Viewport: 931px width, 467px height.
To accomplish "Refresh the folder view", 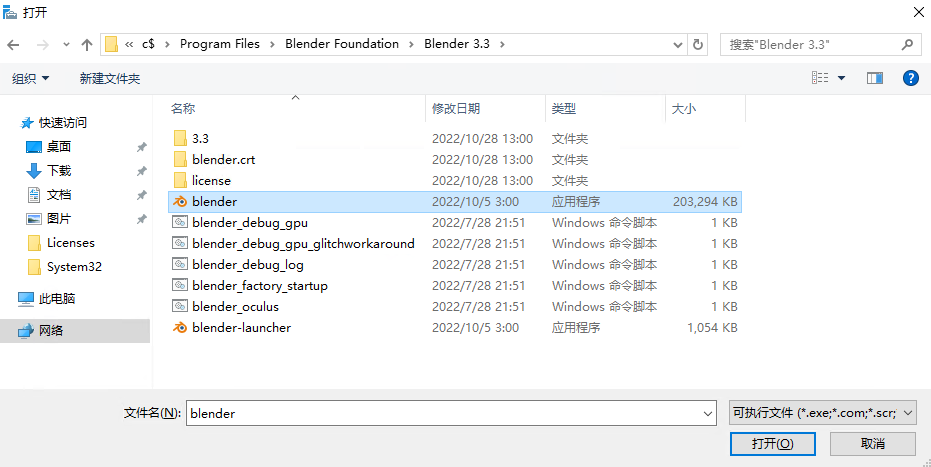I will 698,45.
